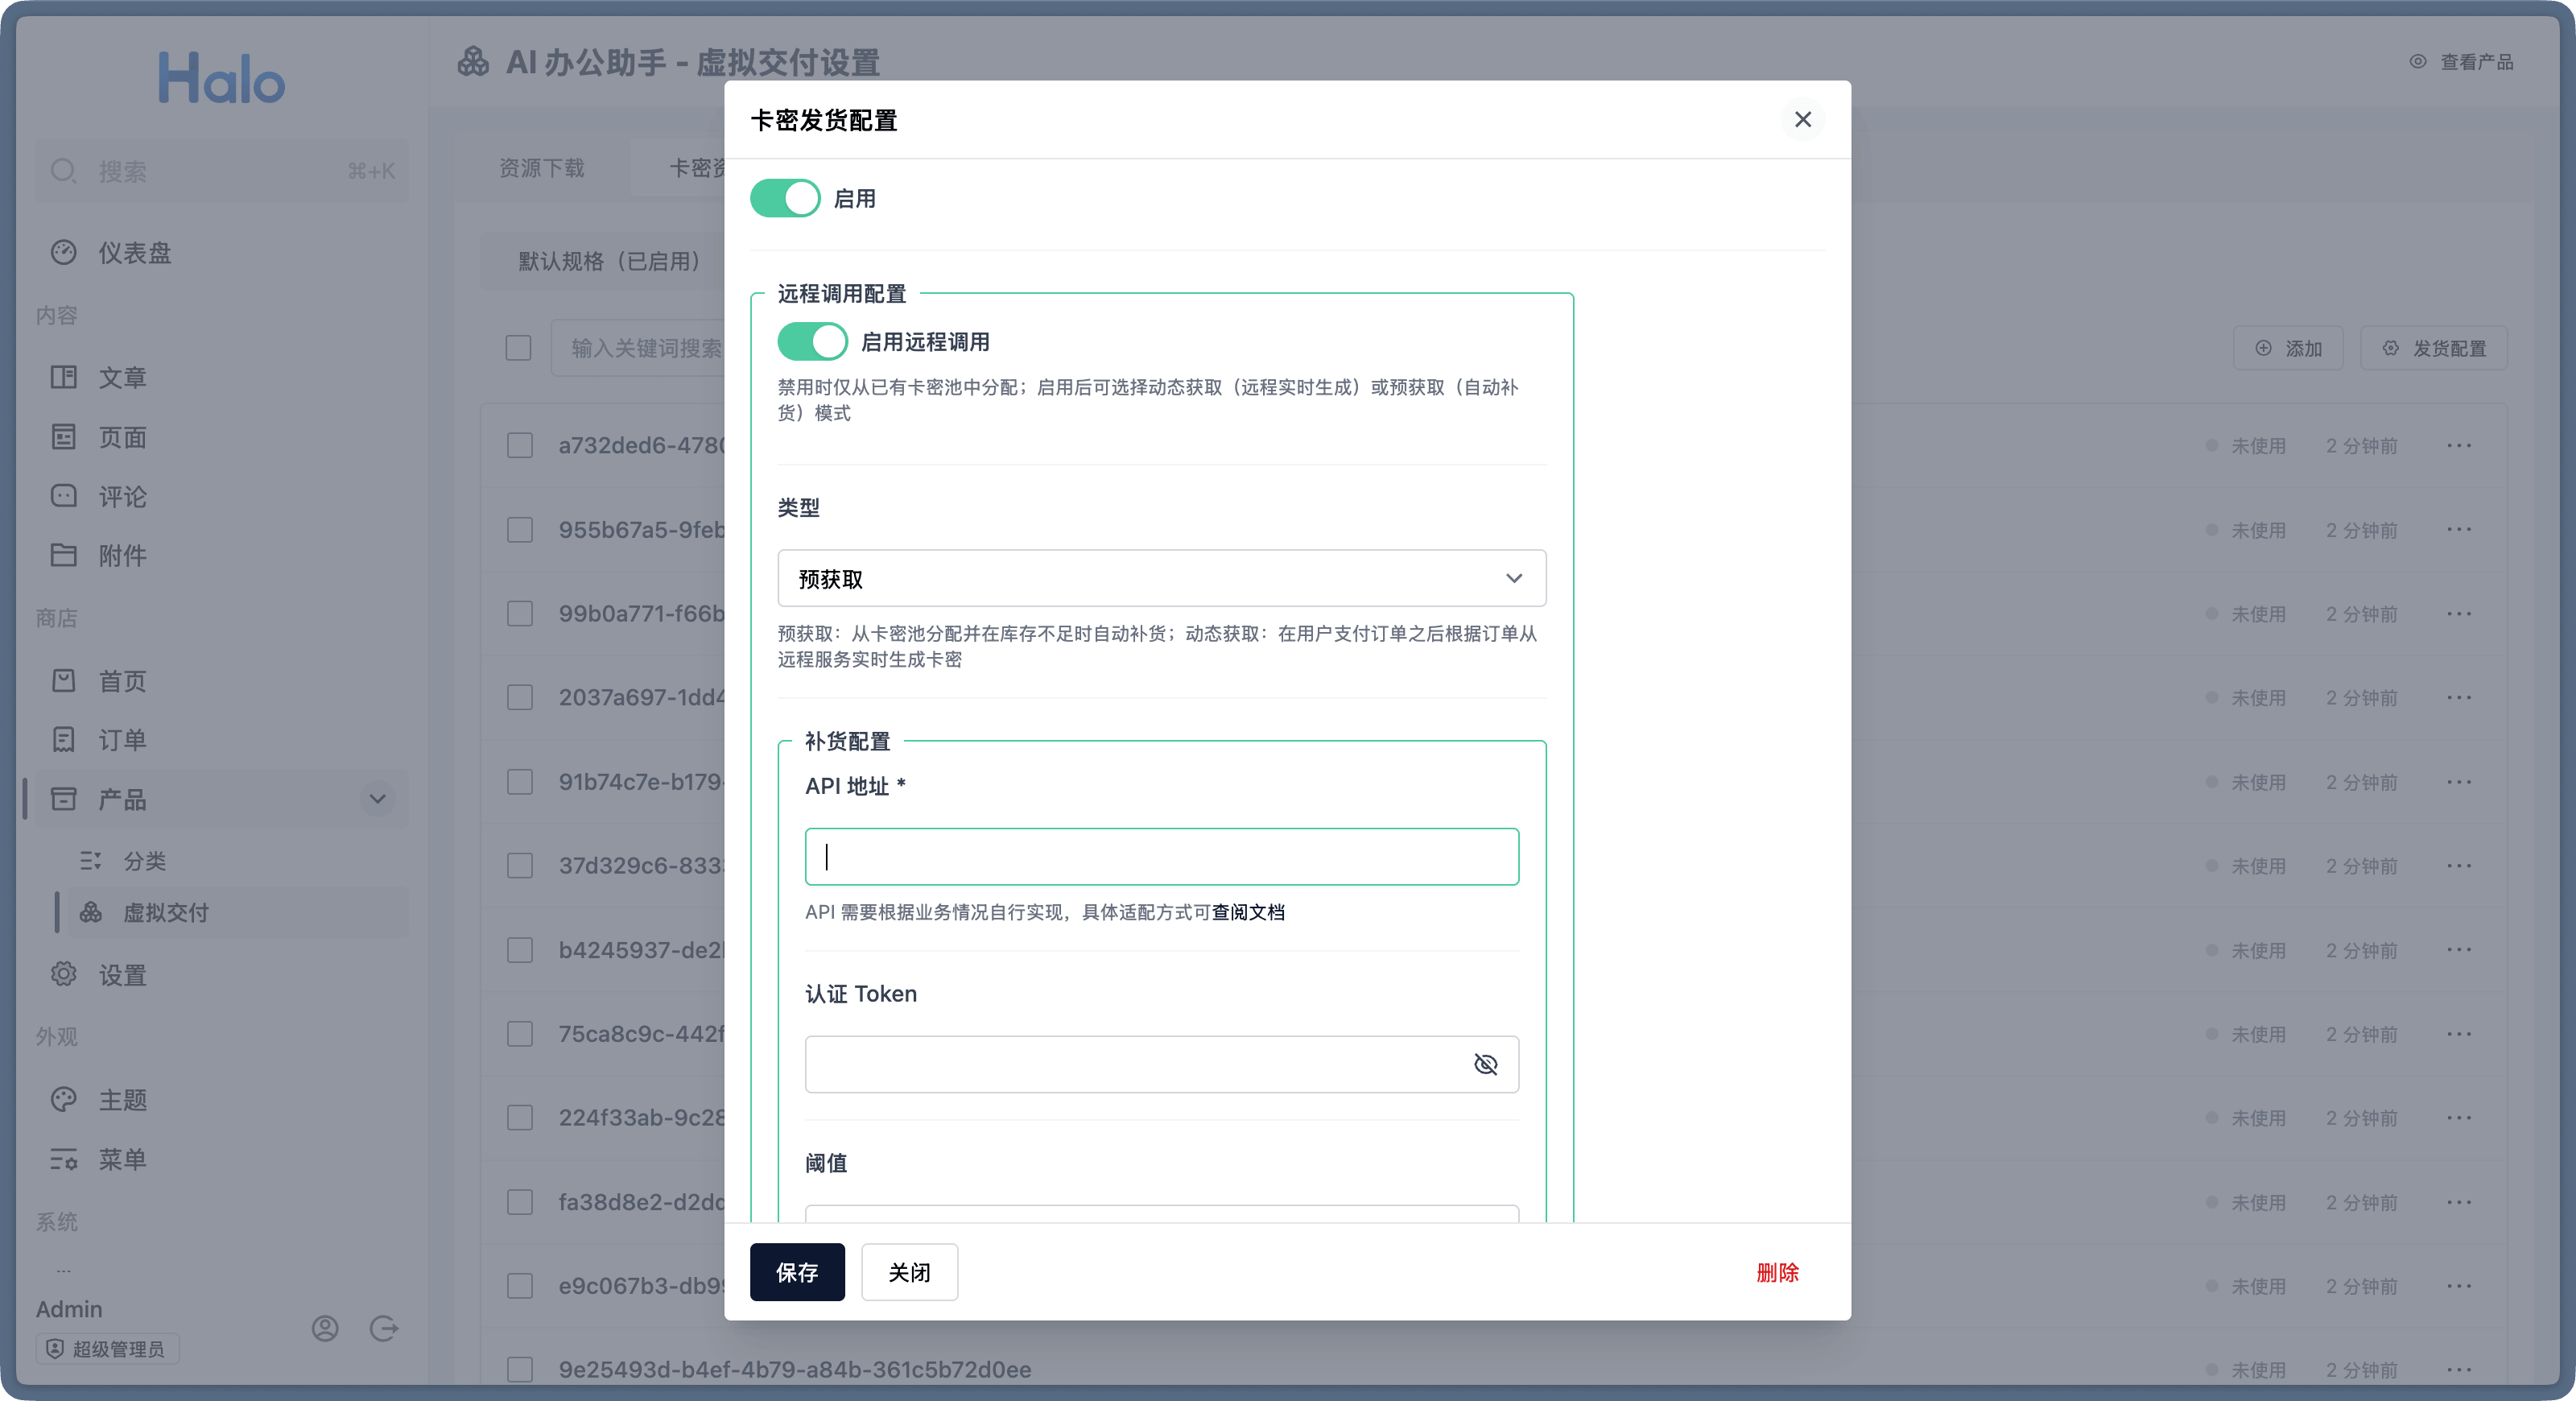Focus the API 地址 input field

(x=1161, y=856)
